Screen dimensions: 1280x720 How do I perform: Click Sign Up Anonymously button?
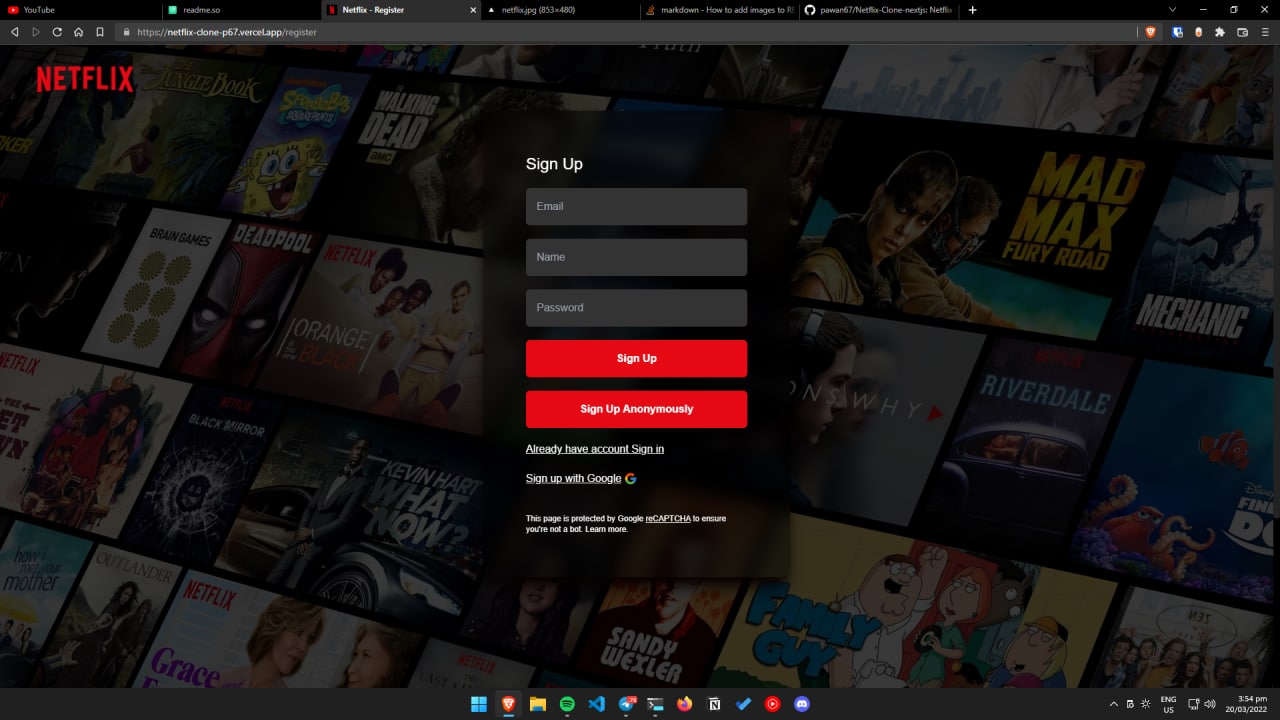[636, 409]
